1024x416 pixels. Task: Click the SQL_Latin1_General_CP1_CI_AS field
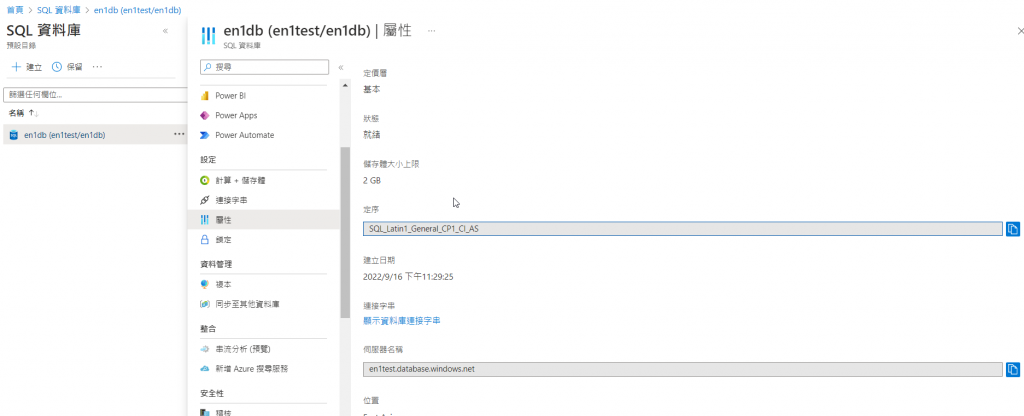point(682,229)
